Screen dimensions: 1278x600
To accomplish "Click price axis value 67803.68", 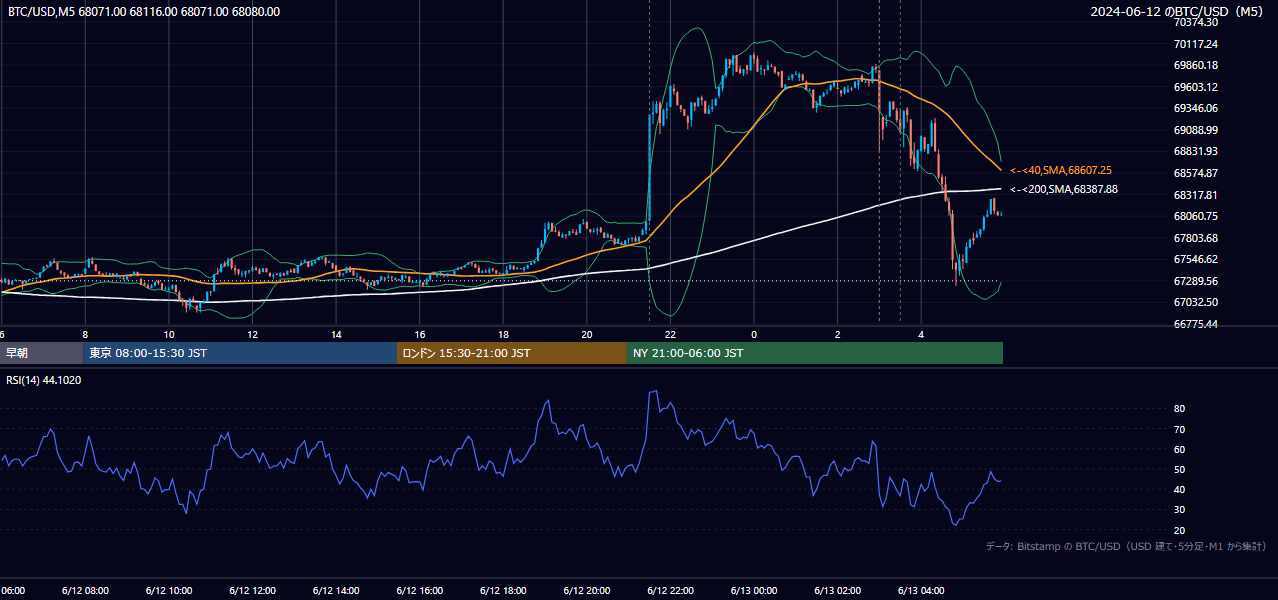I will coord(1195,238).
